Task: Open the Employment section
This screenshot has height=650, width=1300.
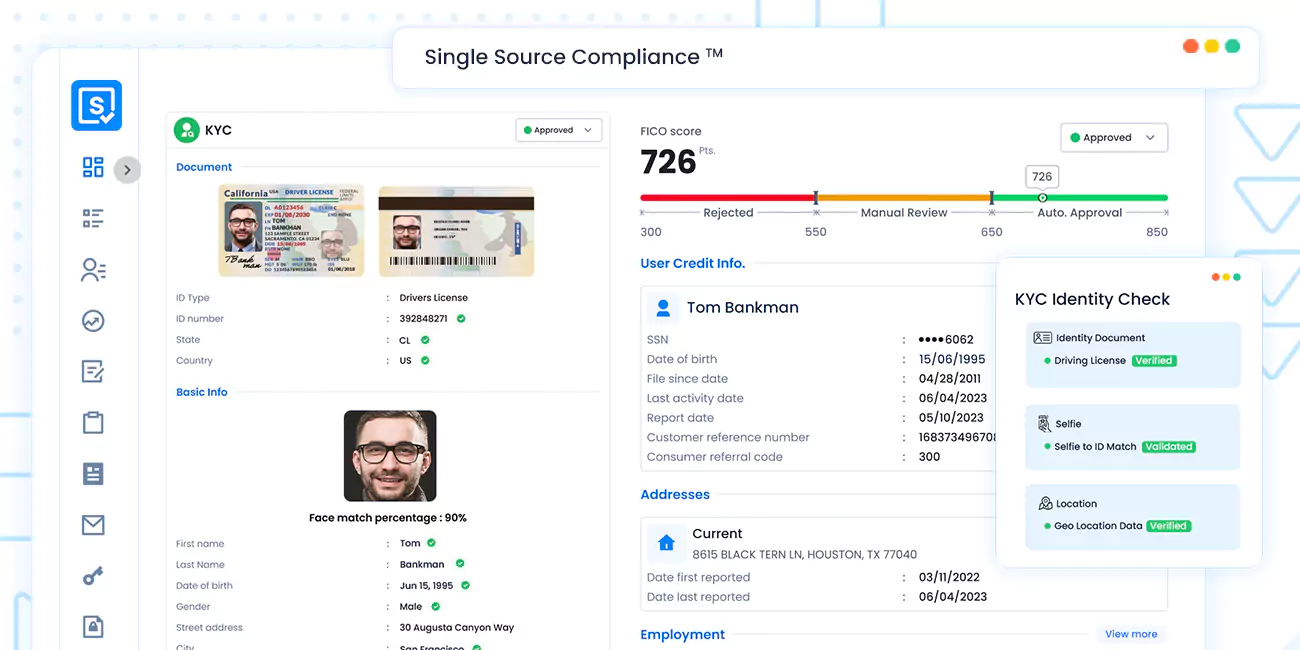Action: pos(682,634)
